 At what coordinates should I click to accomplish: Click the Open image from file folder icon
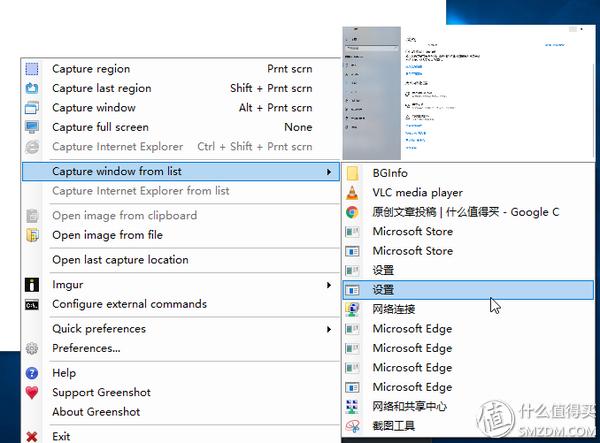(32, 235)
